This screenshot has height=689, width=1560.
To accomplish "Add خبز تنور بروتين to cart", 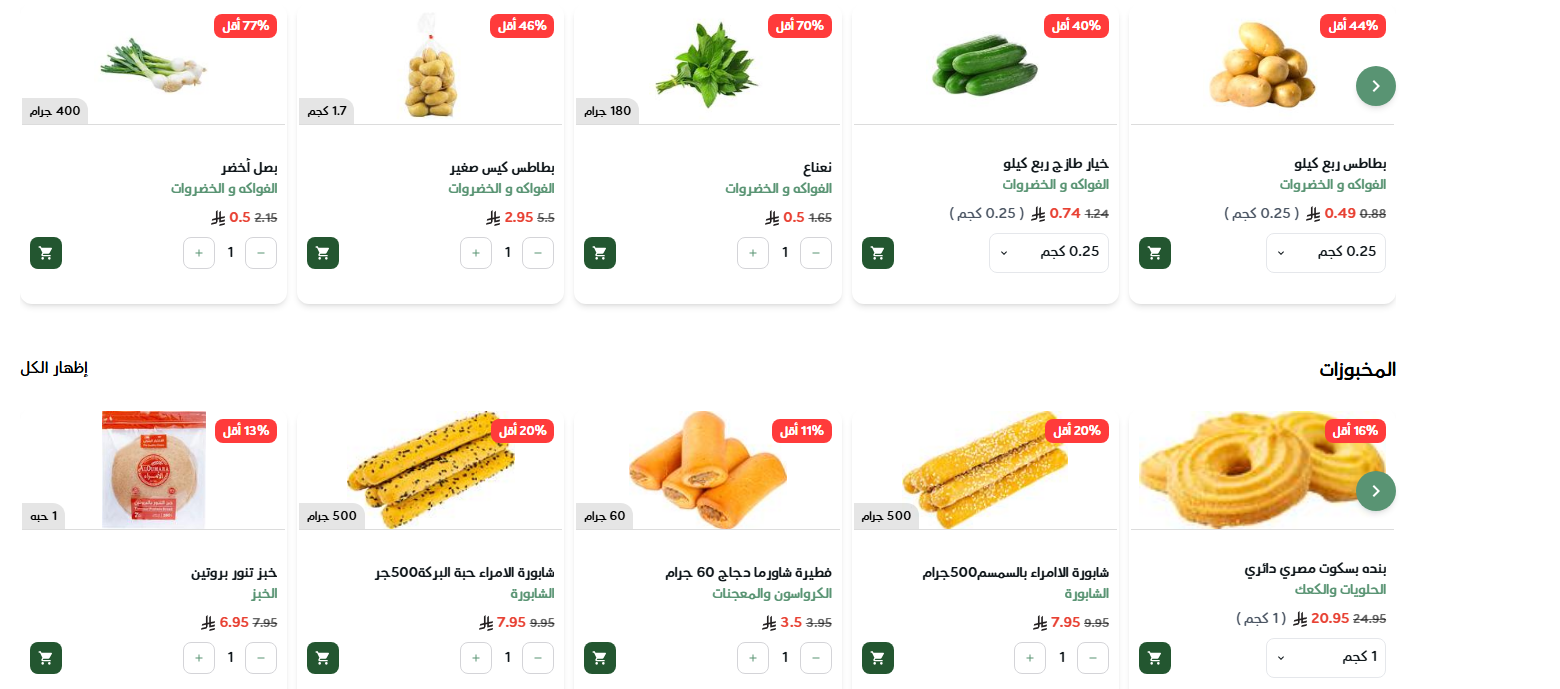I will [x=46, y=658].
